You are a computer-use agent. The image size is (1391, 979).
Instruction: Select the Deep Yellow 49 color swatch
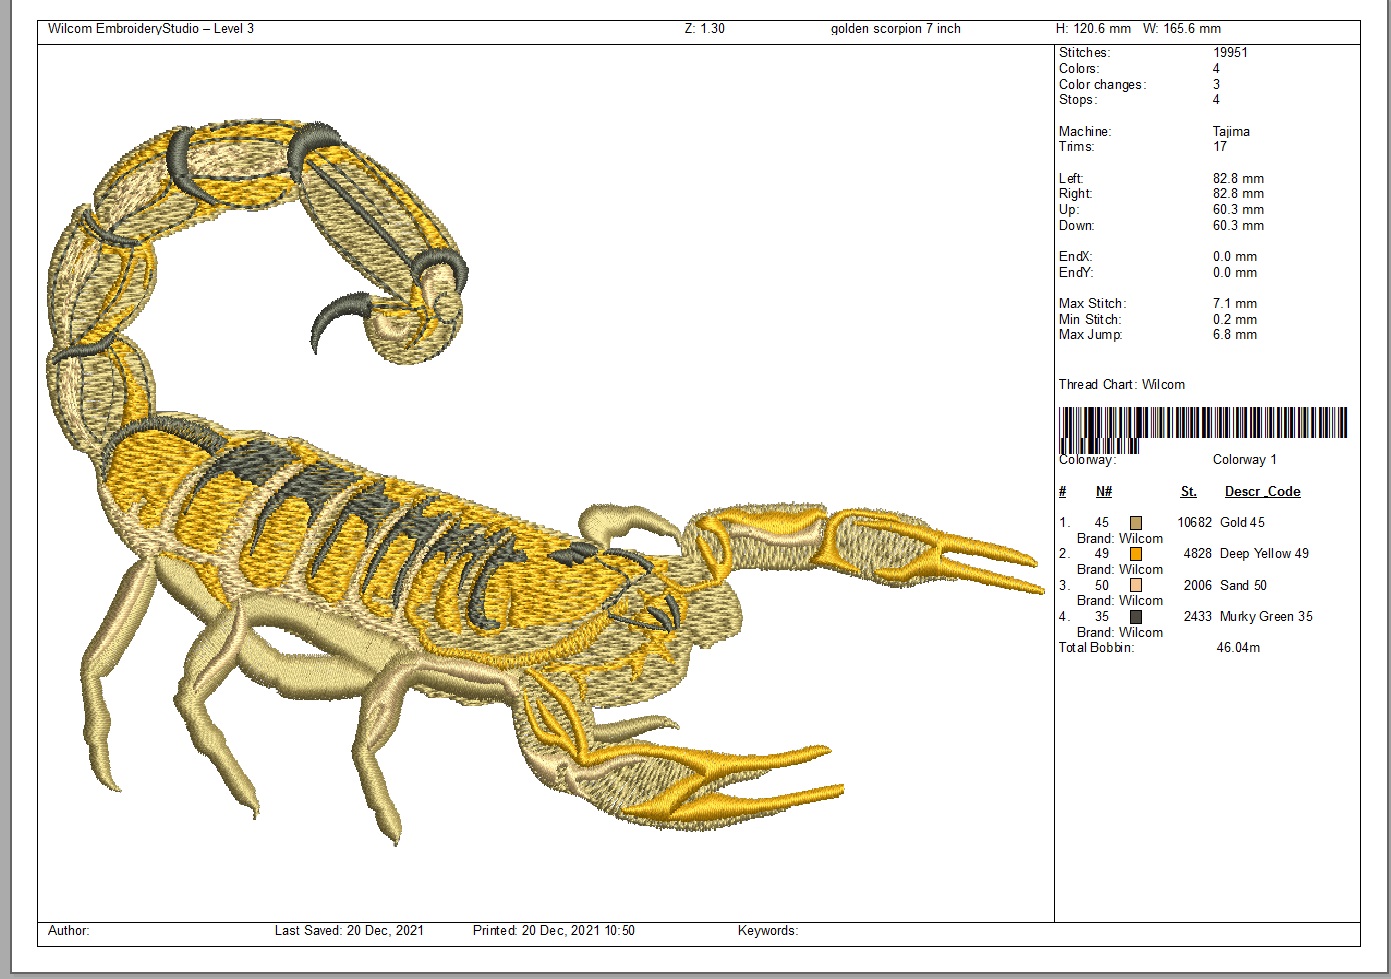click(1136, 554)
